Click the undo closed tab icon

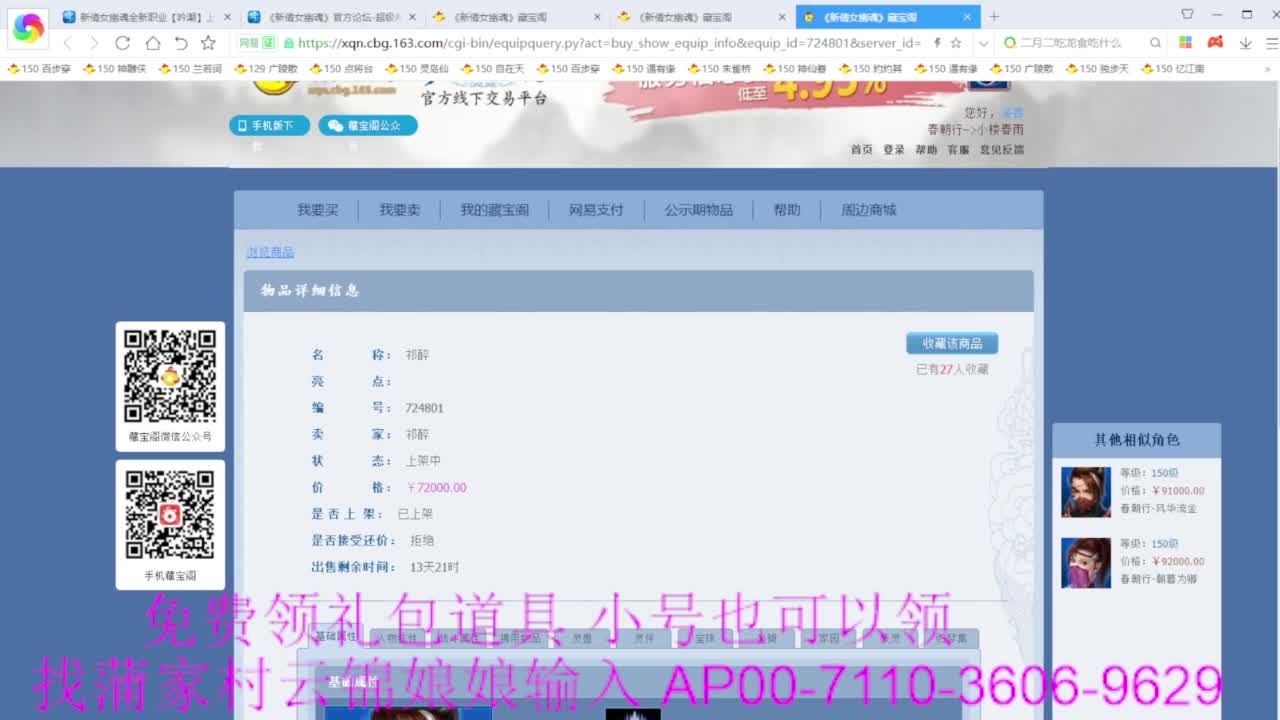pyautogui.click(x=180, y=43)
